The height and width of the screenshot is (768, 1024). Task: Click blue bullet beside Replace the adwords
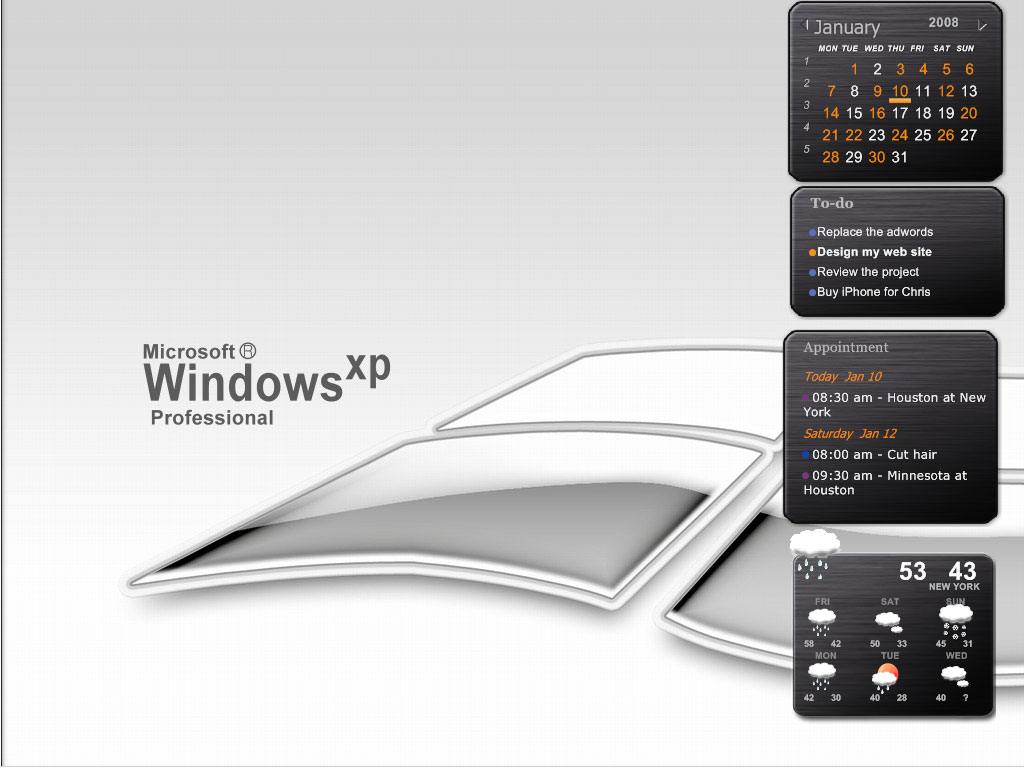(x=812, y=232)
